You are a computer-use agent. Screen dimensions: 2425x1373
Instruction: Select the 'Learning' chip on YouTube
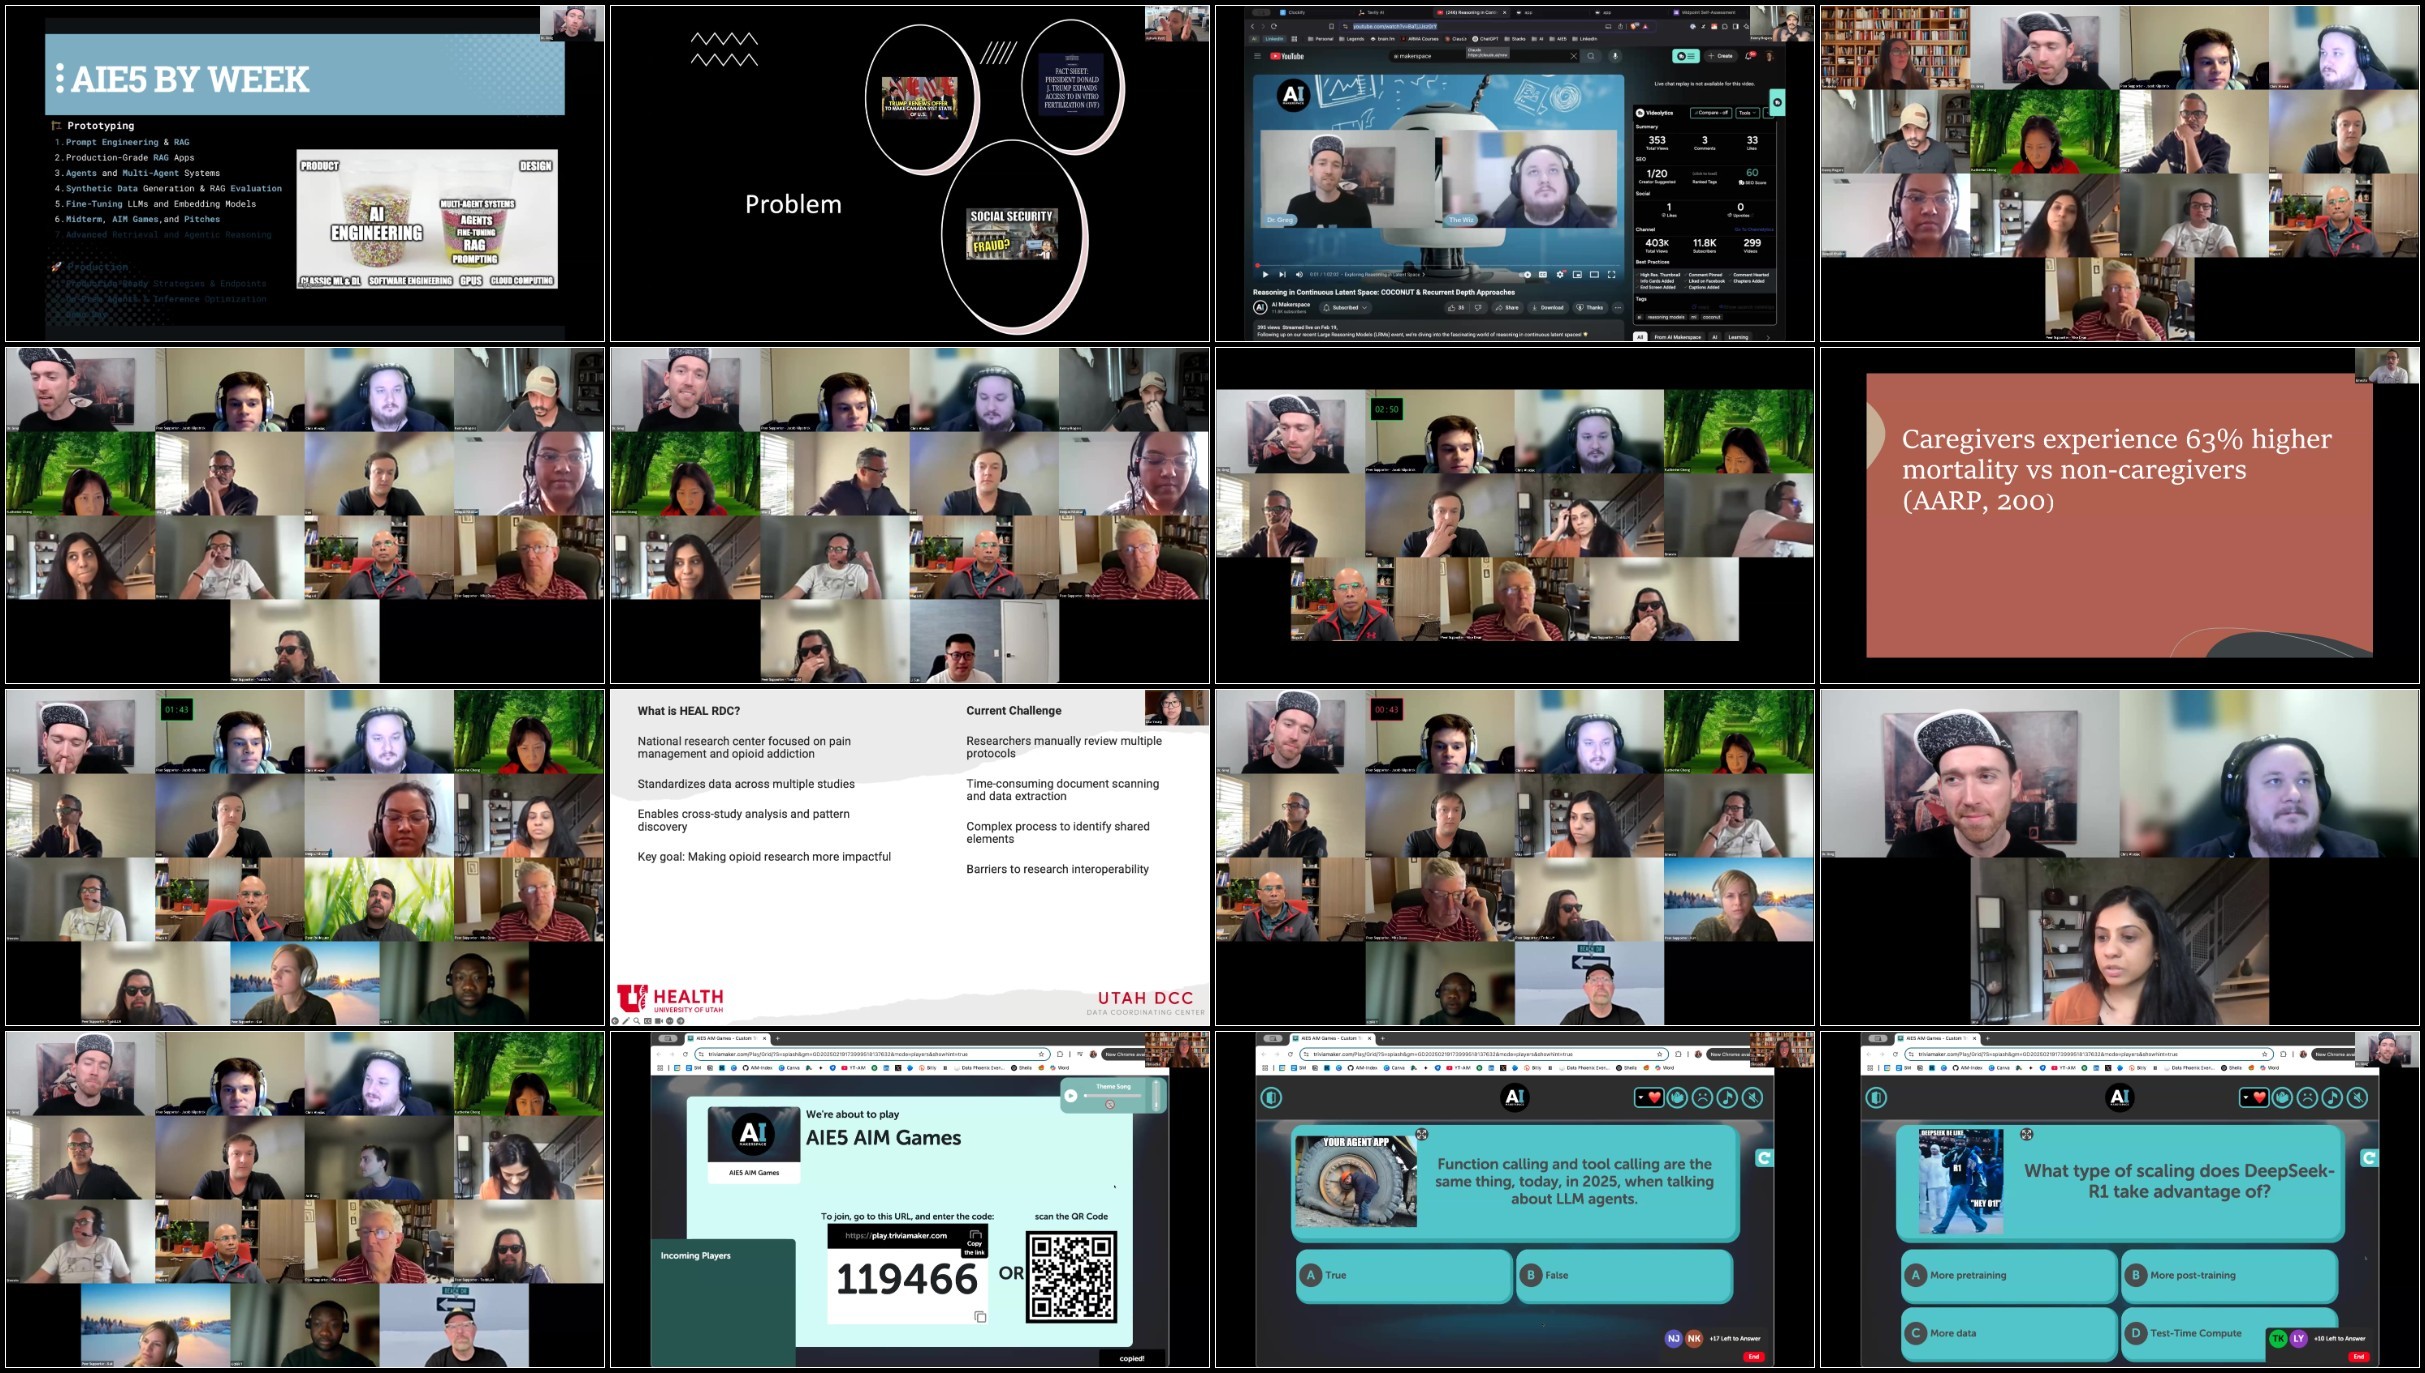[x=1738, y=337]
